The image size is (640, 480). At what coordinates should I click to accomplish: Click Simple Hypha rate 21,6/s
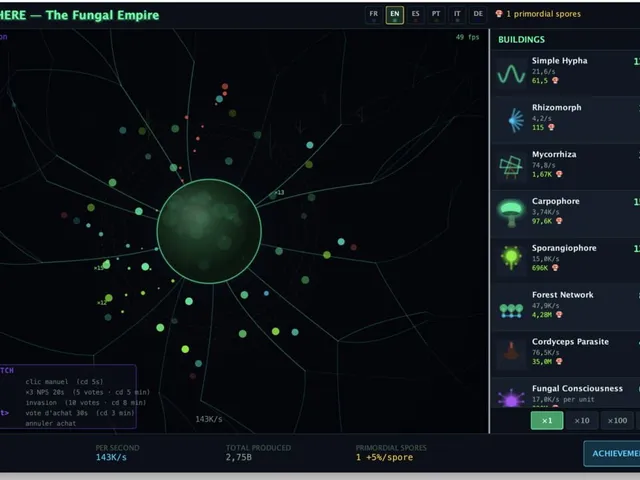[543, 71]
